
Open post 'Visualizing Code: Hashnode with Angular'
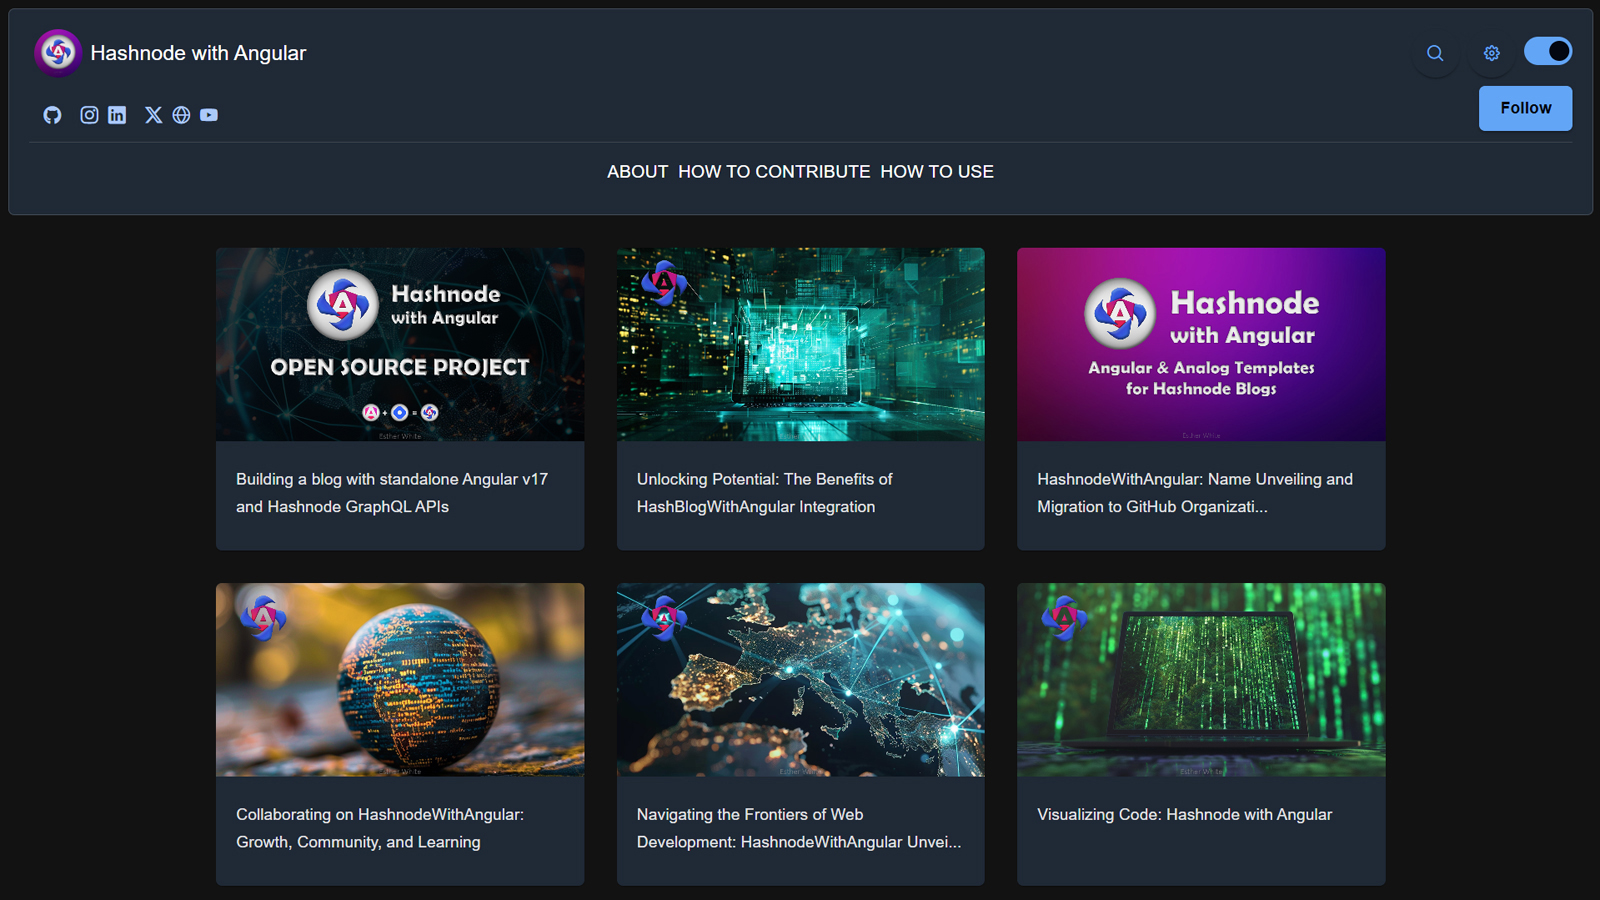pos(1185,815)
